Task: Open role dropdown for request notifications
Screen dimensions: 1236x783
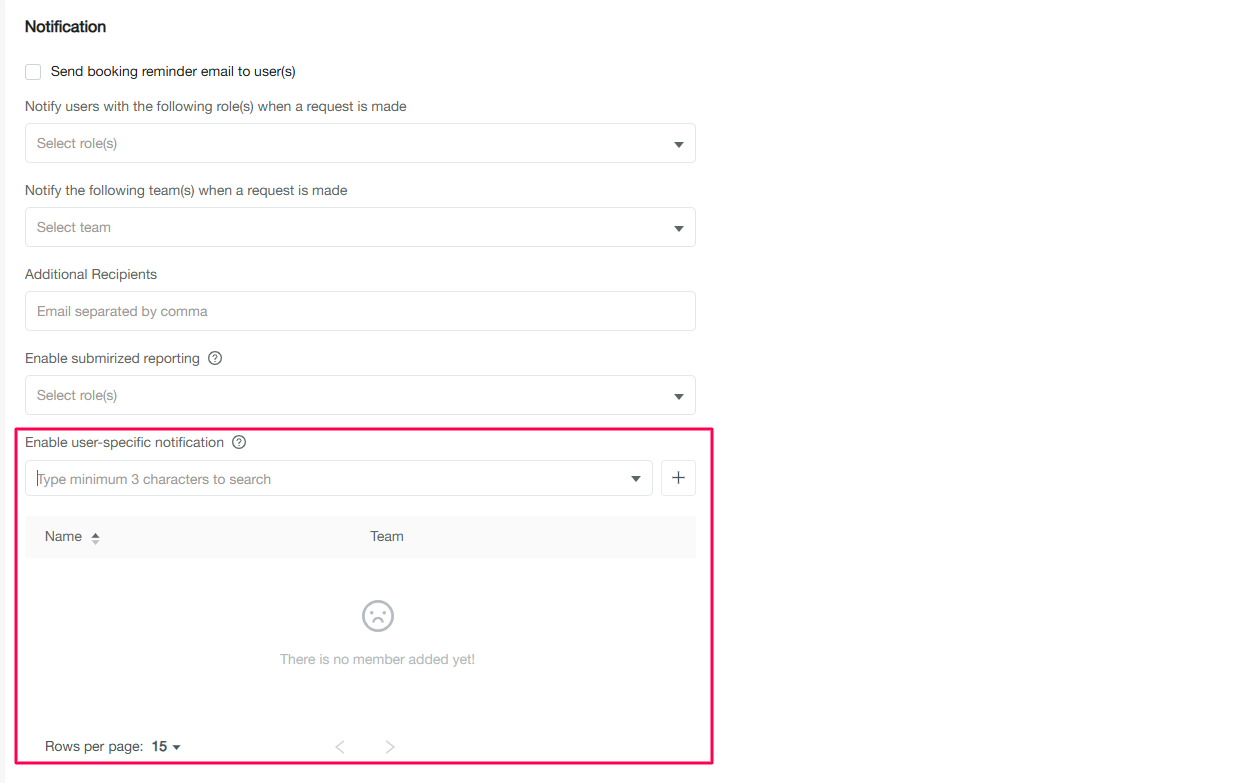Action: (x=360, y=143)
